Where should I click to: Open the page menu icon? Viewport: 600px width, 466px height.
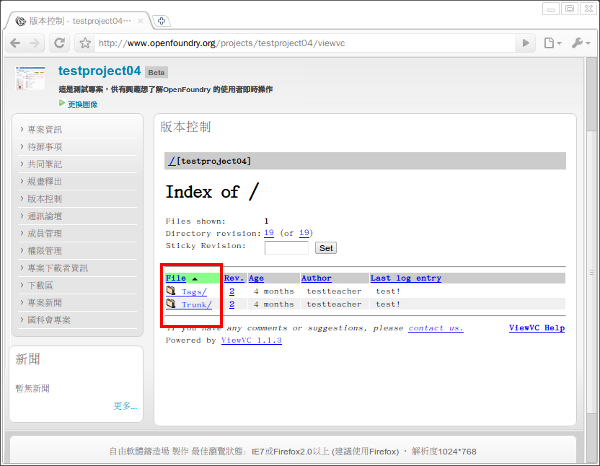[x=553, y=43]
